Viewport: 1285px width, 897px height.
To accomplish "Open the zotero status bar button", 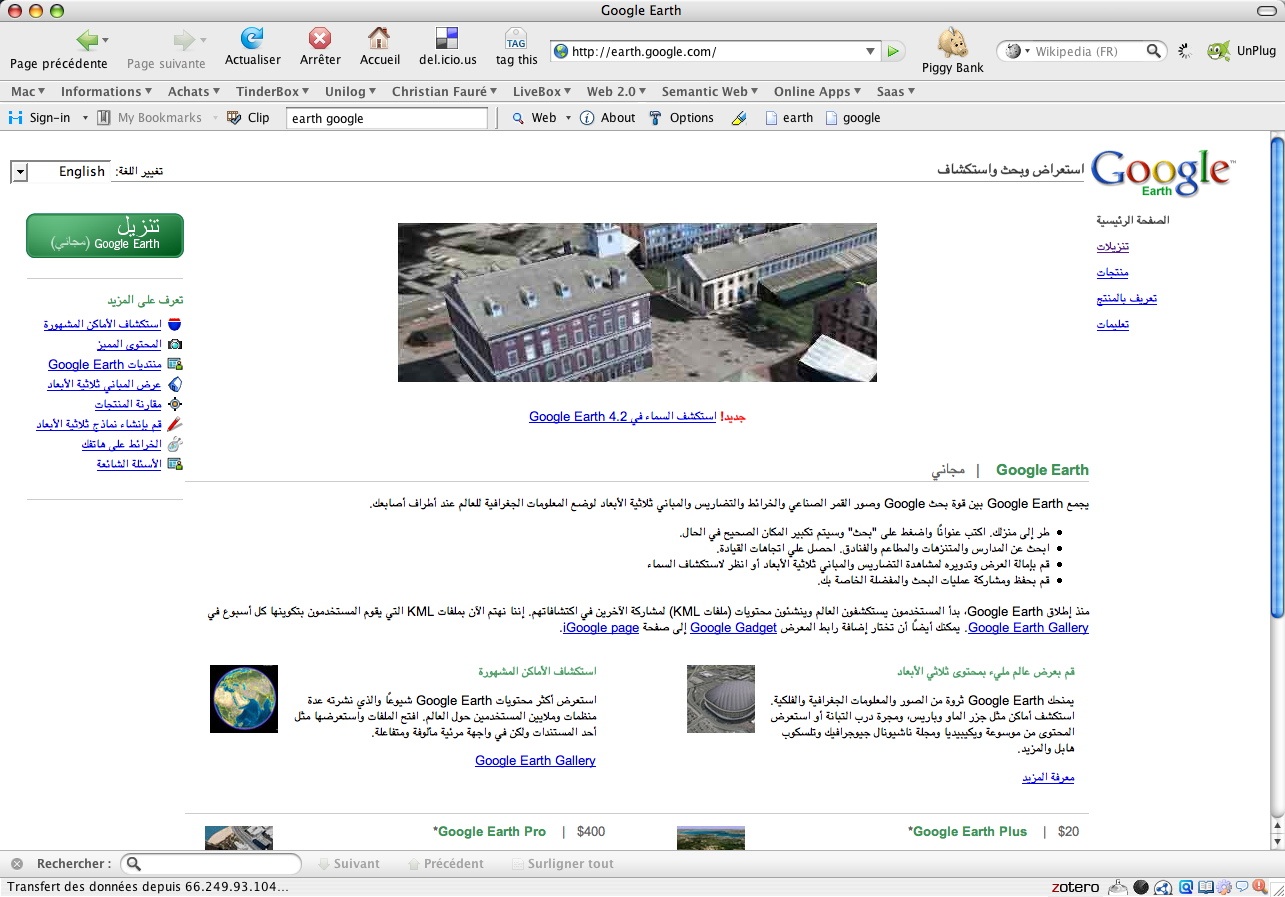I will [x=1075, y=887].
